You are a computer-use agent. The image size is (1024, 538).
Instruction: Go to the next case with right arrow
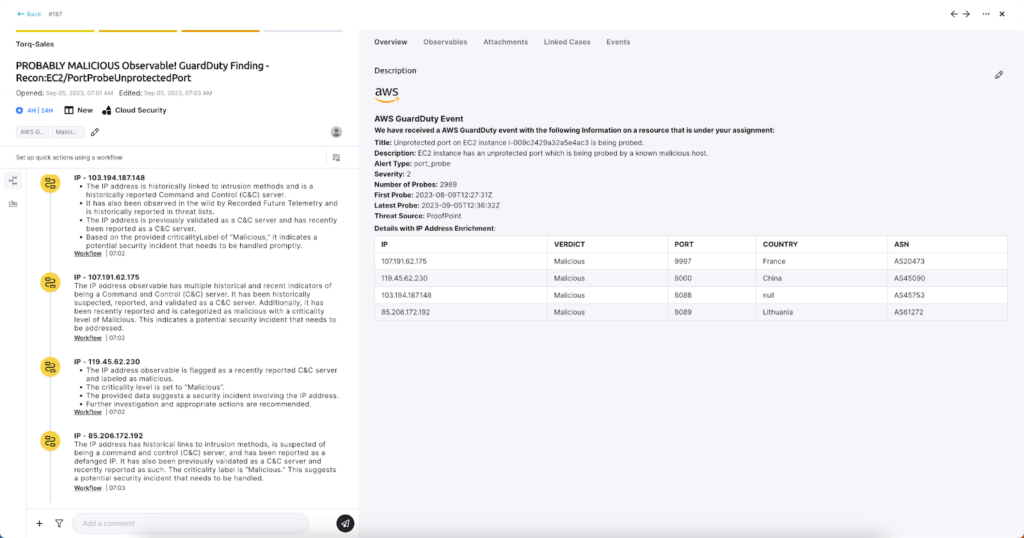(967, 14)
